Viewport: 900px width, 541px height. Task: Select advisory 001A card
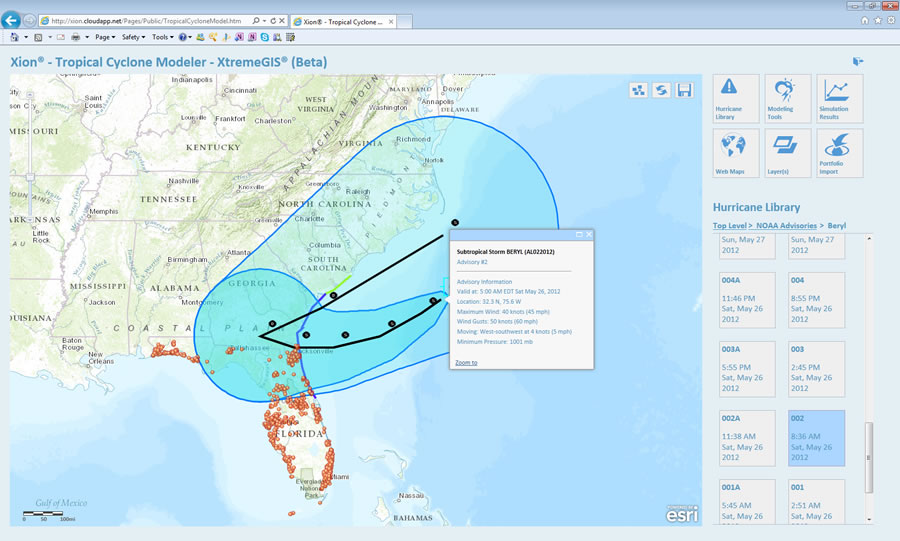pos(747,501)
